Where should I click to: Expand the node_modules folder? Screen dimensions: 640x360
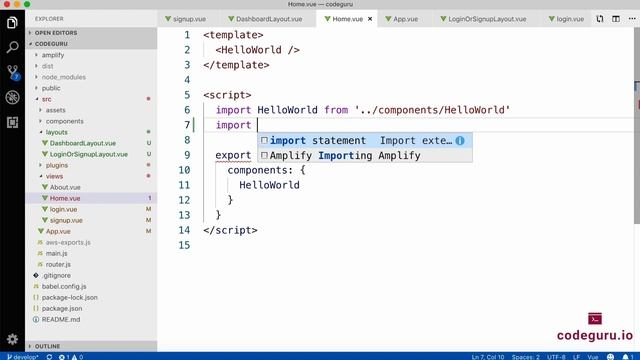(x=91, y=77)
